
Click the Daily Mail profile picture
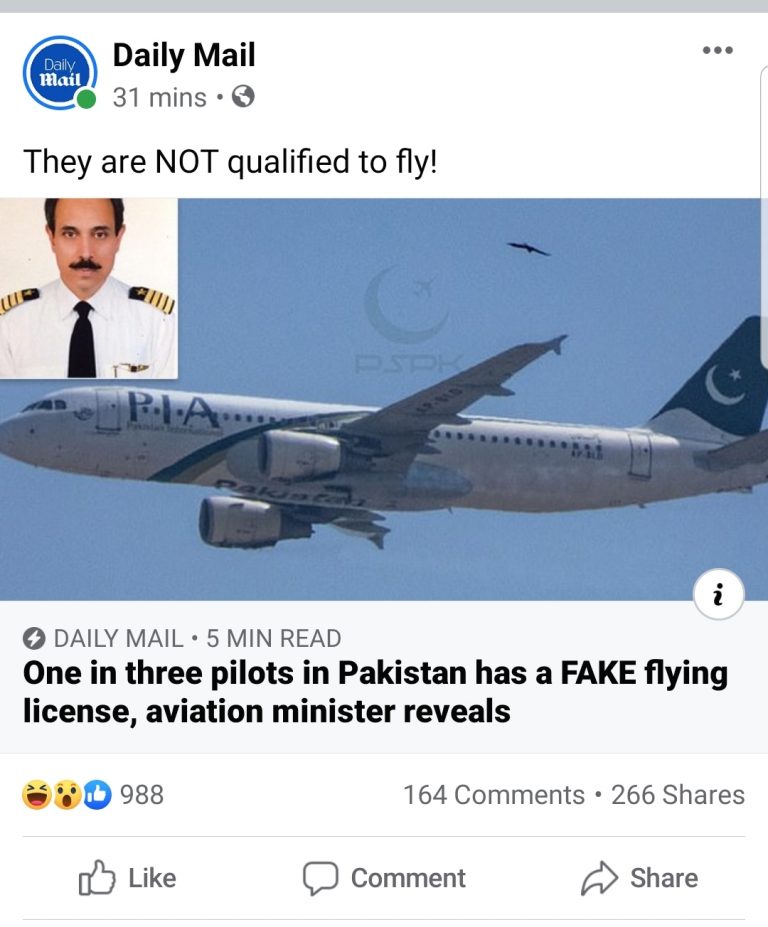pyautogui.click(x=60, y=73)
